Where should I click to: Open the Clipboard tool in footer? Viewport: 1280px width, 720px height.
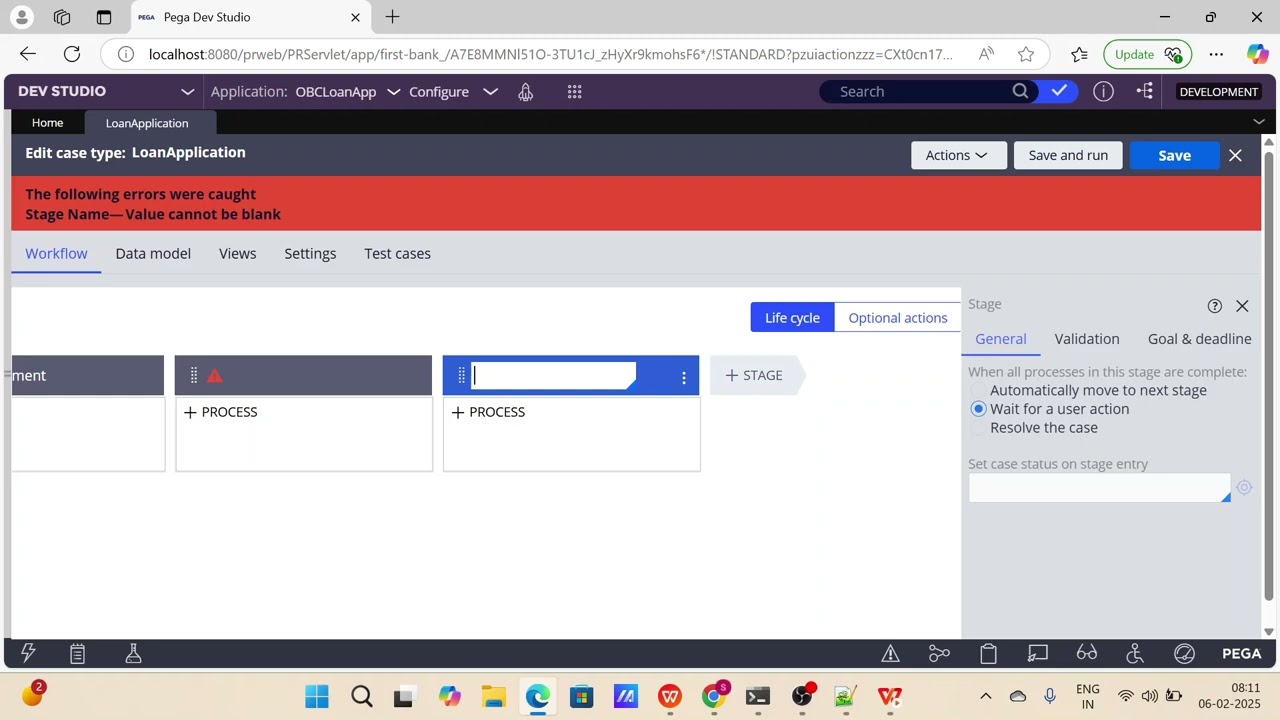point(988,654)
